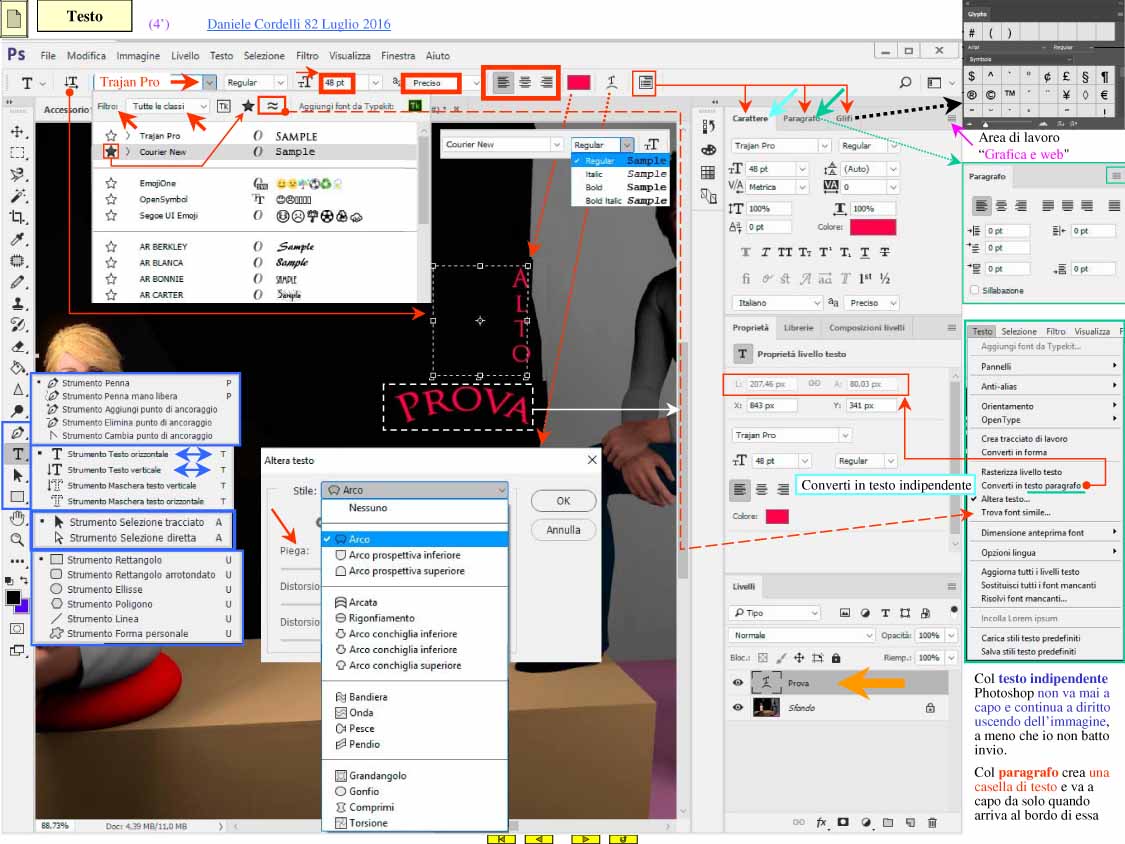The width and height of the screenshot is (1125, 844).
Task: Filter fonts by favorites star icon
Action: click(248, 106)
